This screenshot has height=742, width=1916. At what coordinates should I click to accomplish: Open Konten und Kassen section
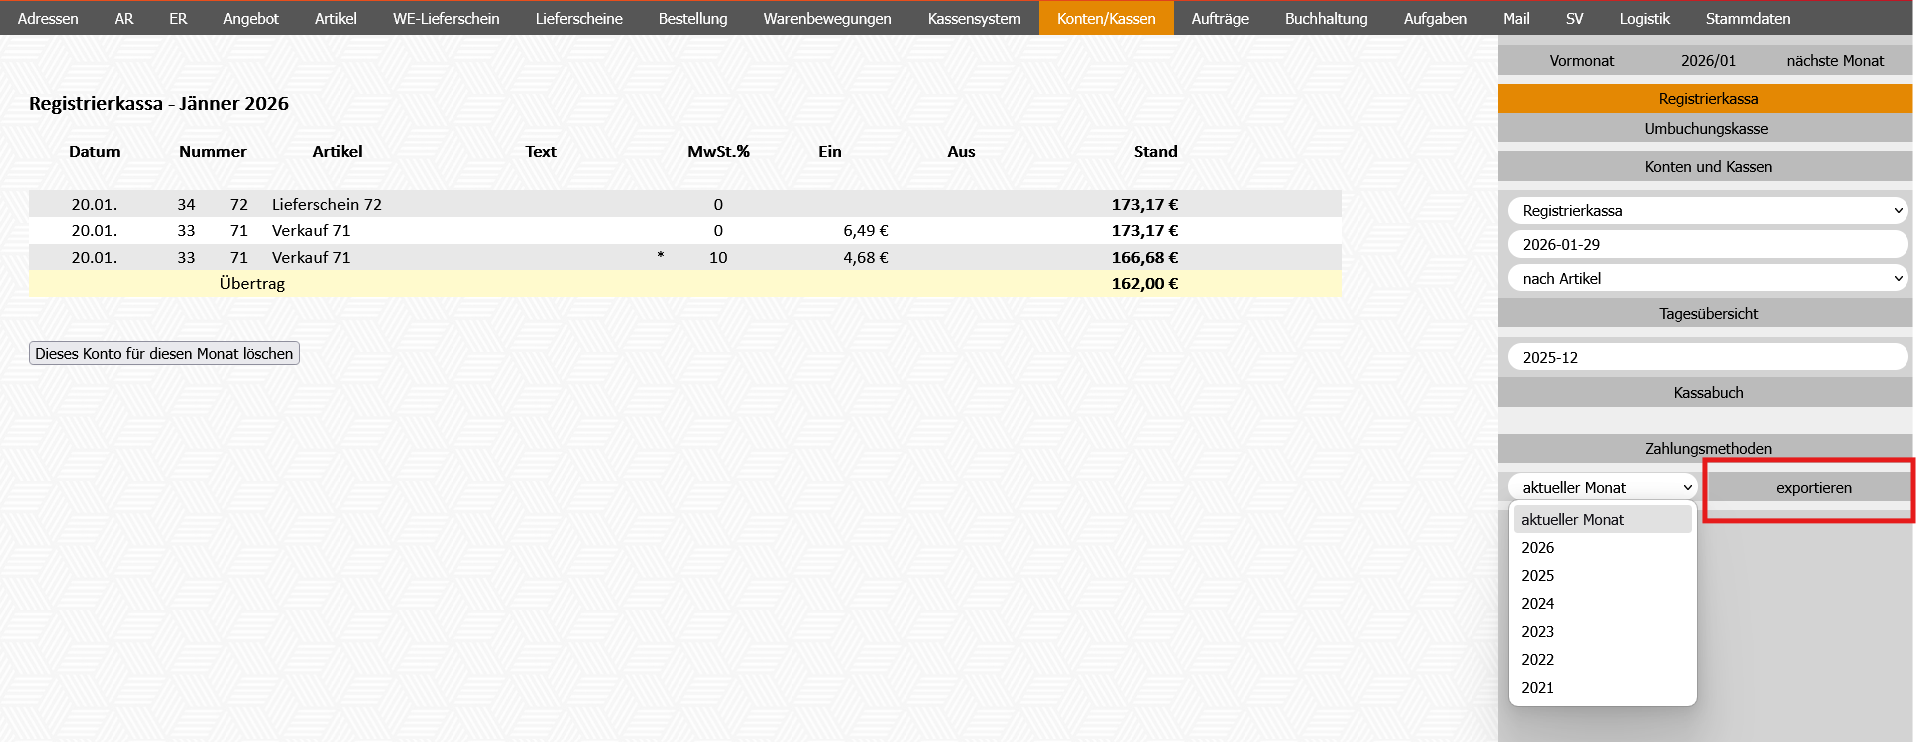pos(1707,167)
